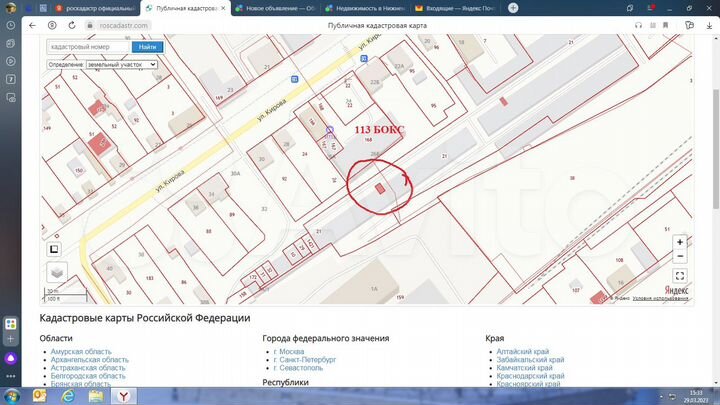Reload the cadastral map page
The height and width of the screenshot is (405, 720).
(x=72, y=25)
